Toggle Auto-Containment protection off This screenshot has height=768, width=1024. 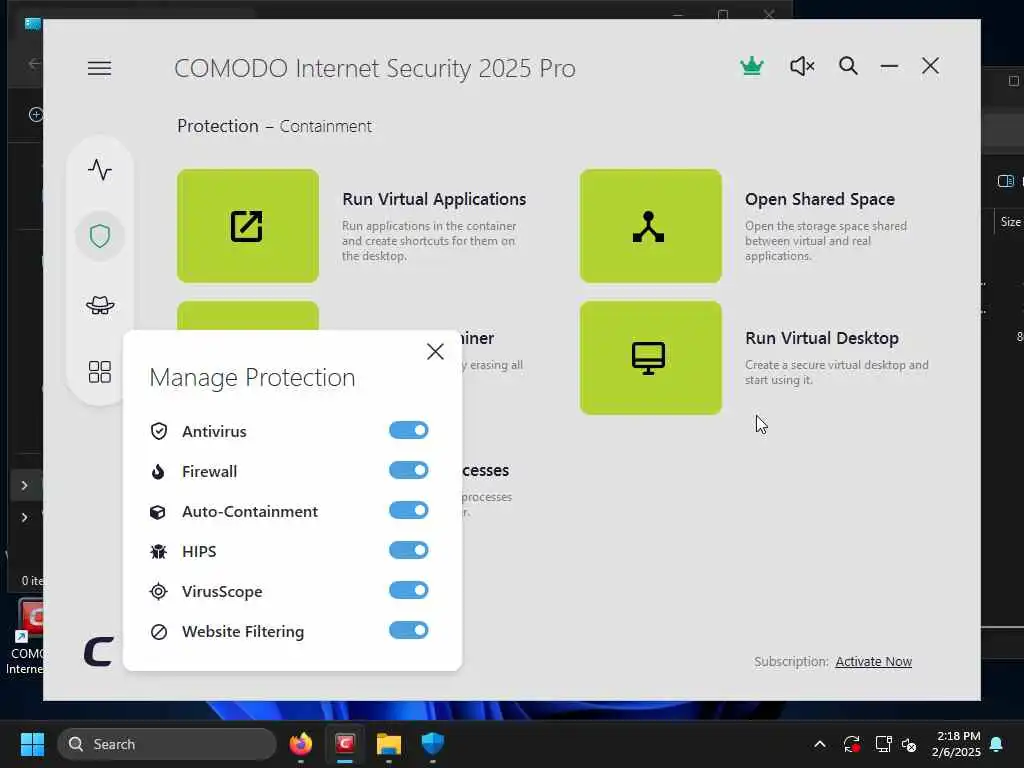pyautogui.click(x=409, y=510)
